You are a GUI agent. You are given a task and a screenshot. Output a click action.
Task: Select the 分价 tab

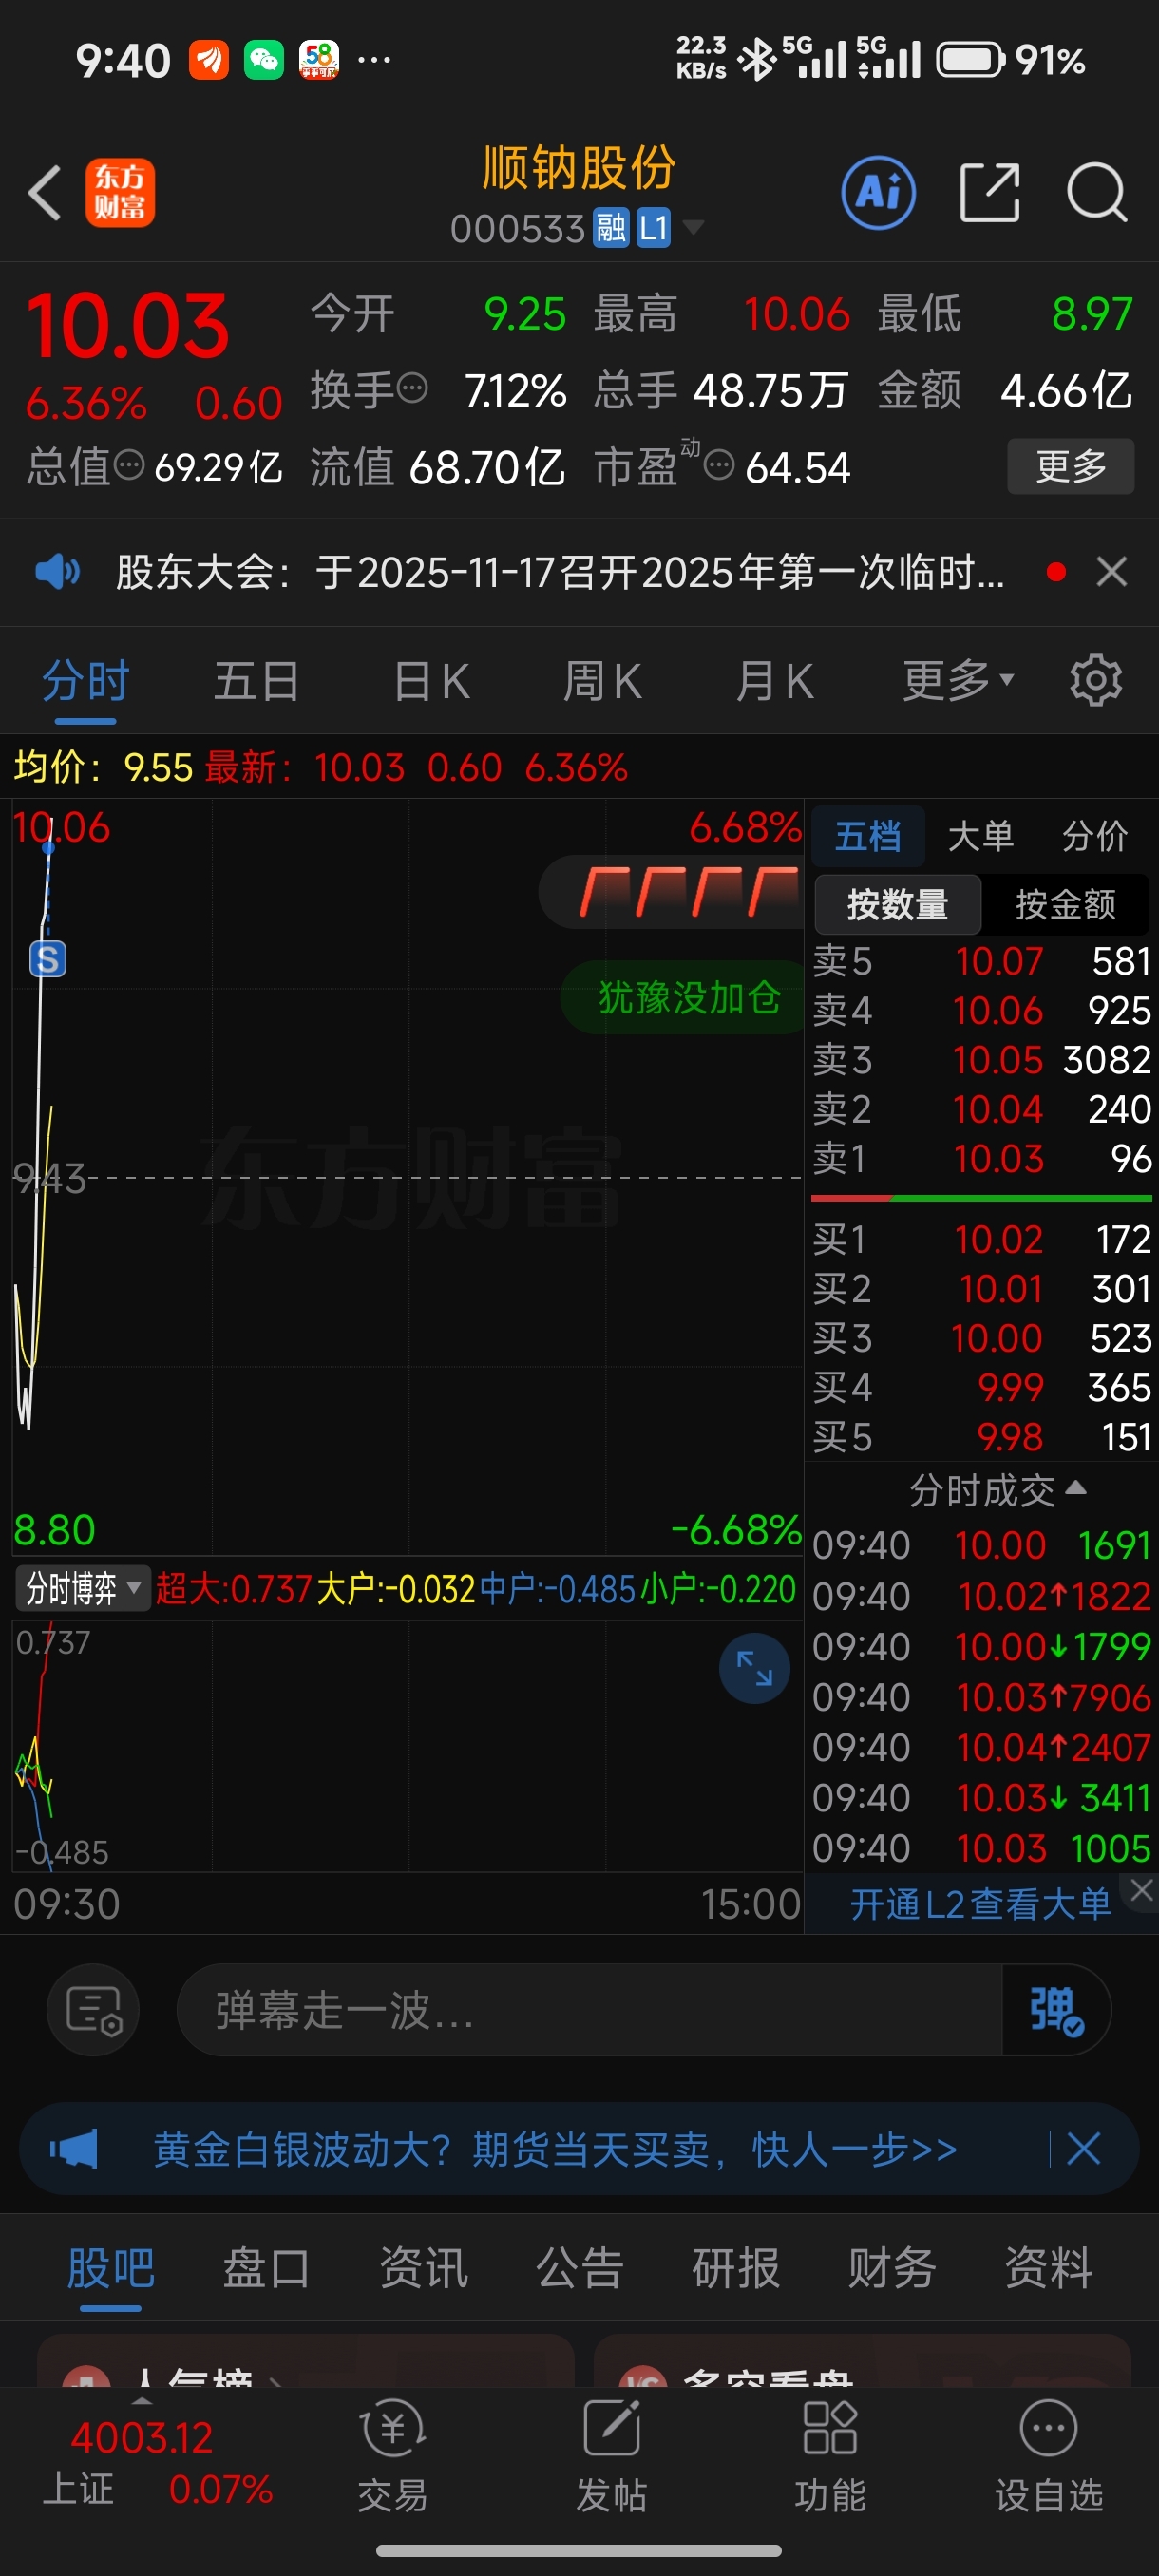click(x=1094, y=836)
